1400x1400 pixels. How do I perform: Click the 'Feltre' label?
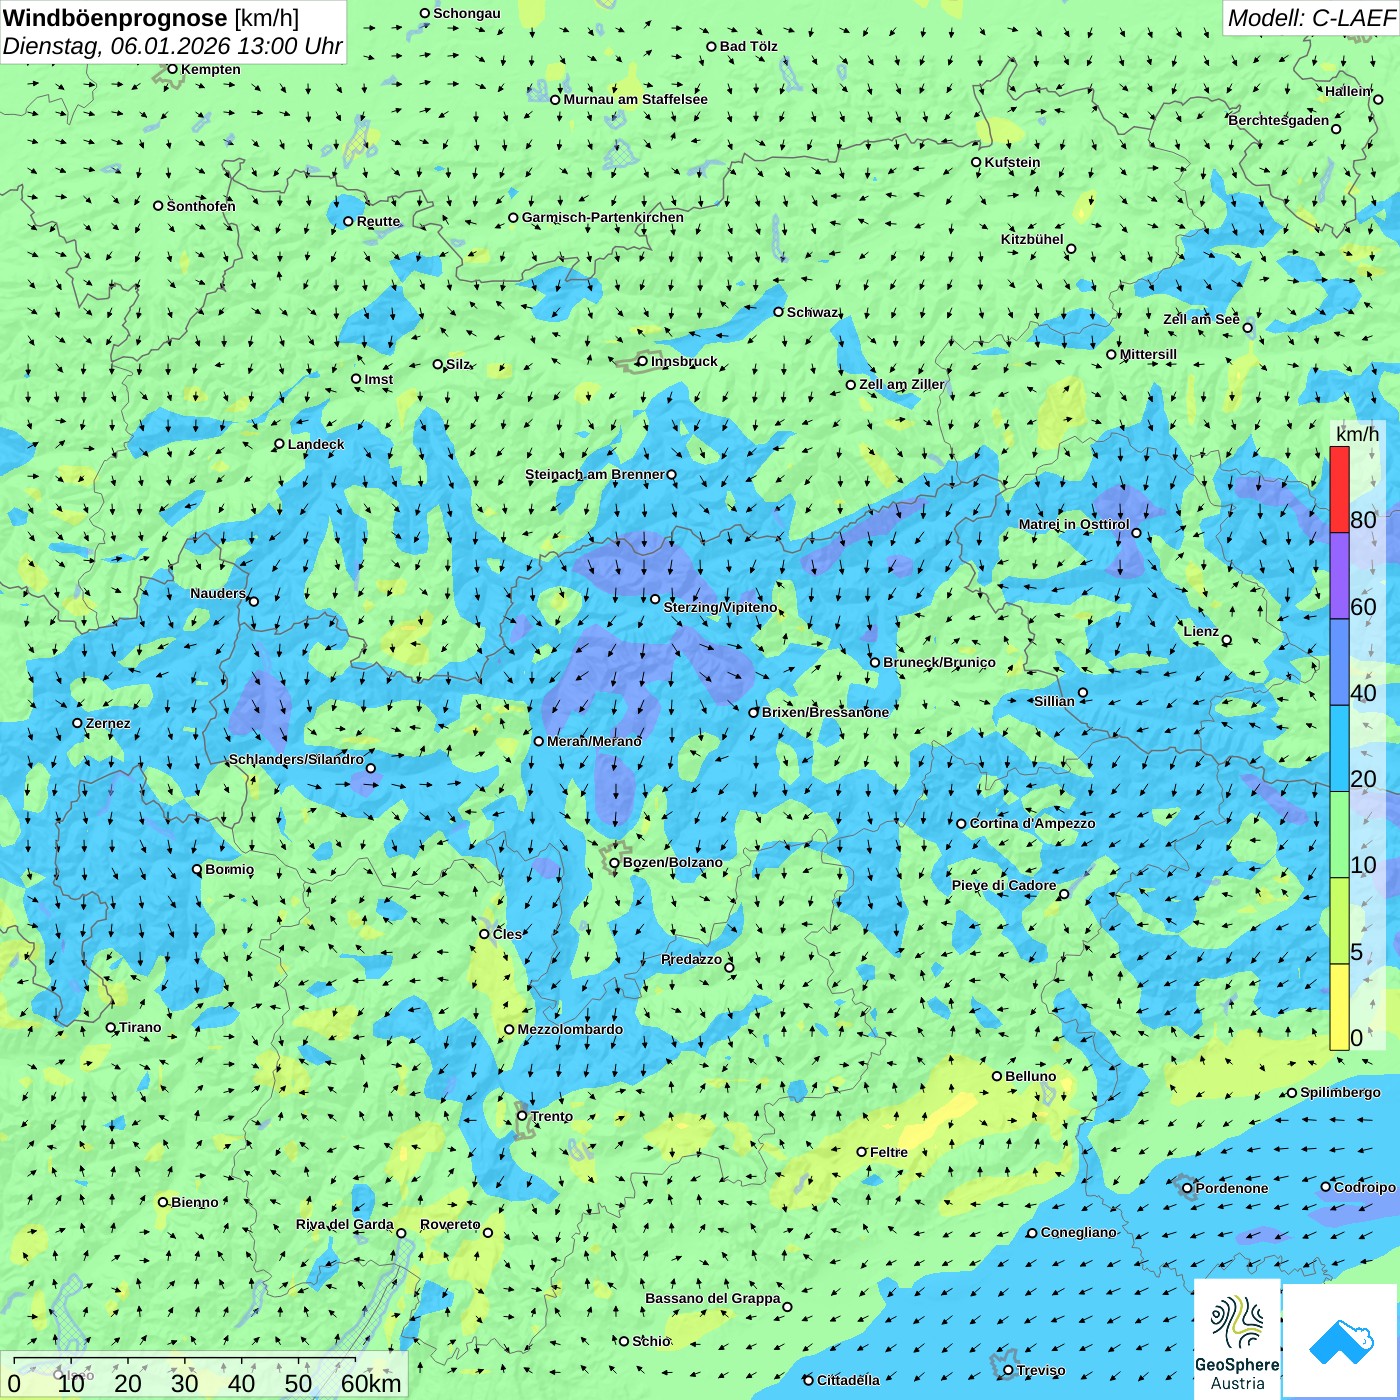click(x=889, y=1152)
